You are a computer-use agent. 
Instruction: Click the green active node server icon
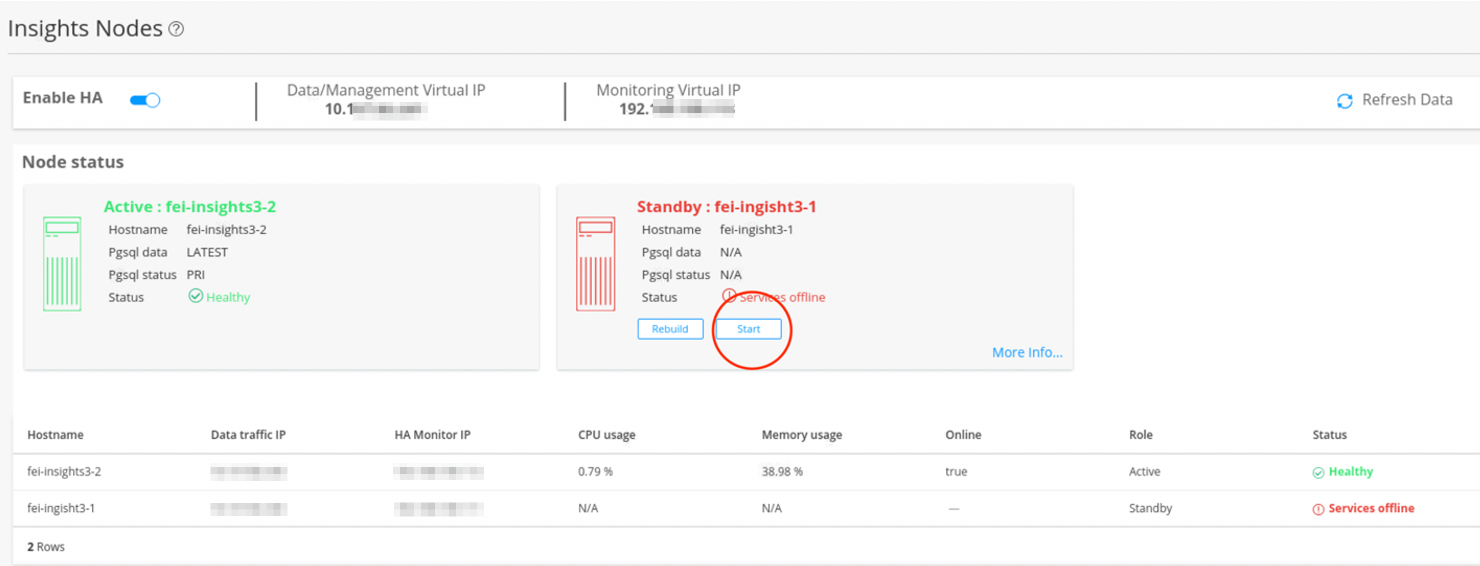pos(62,264)
